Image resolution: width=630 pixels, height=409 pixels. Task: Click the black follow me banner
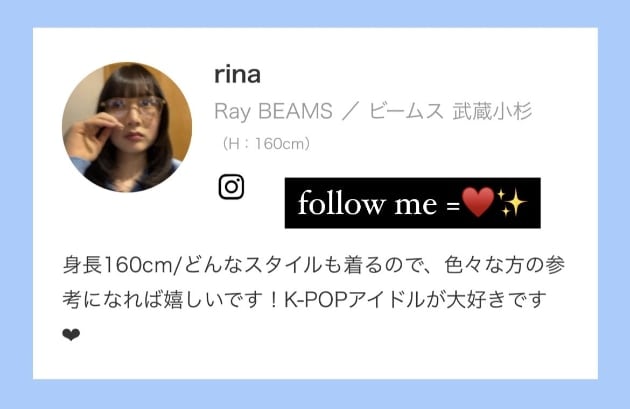[x=413, y=203]
